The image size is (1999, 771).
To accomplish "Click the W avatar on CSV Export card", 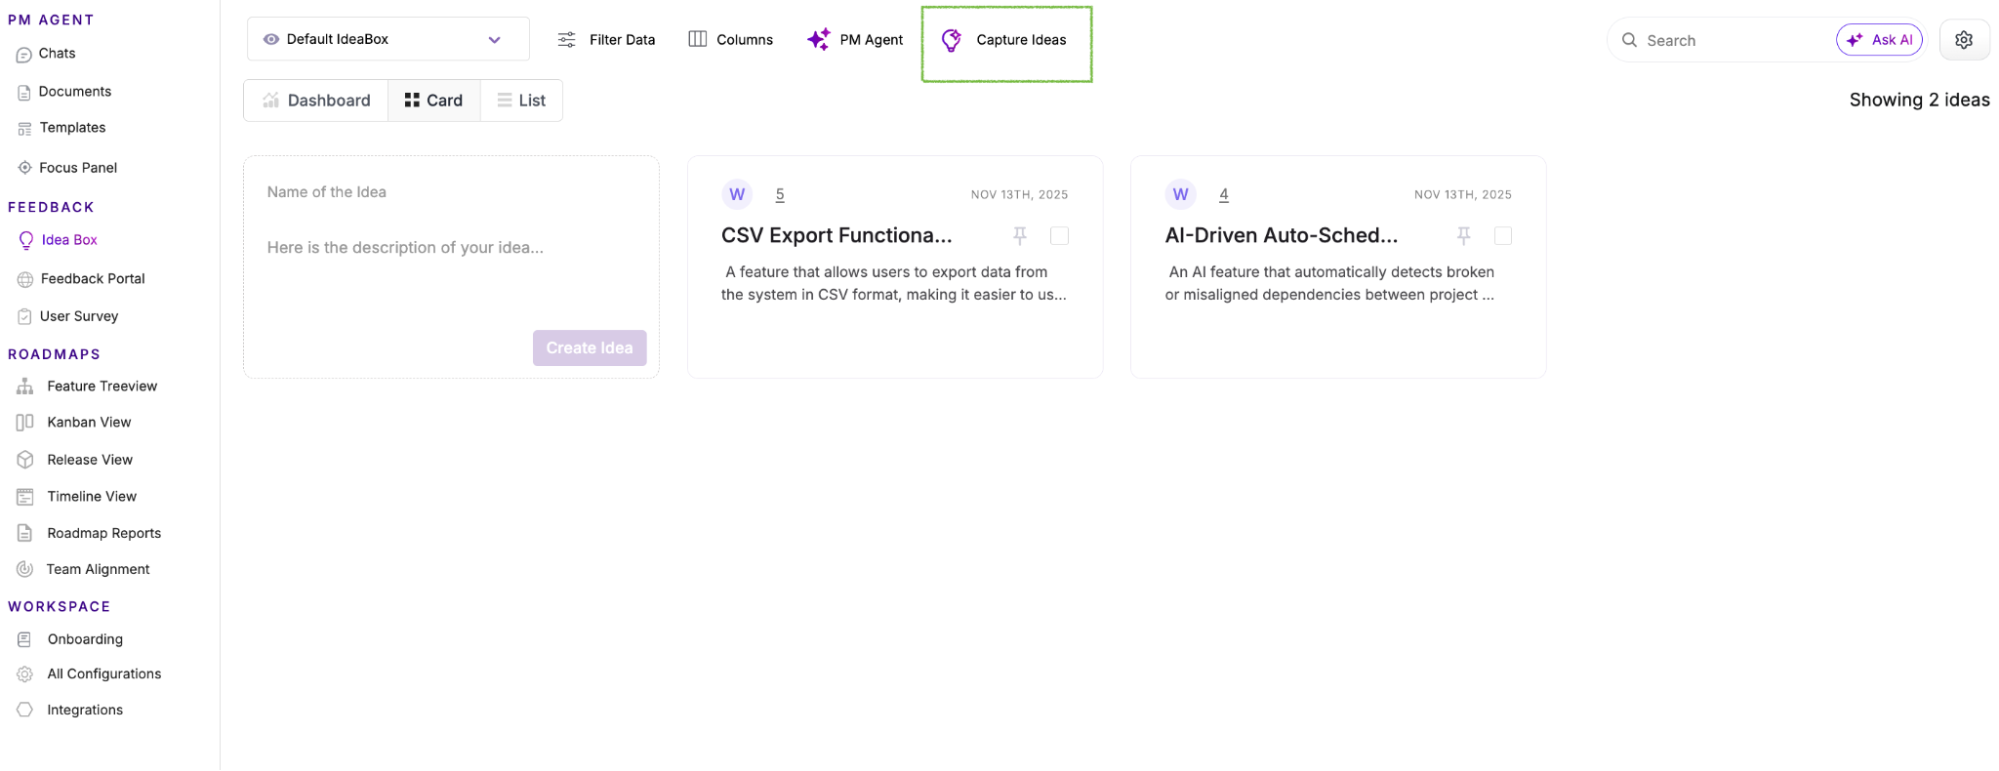I will (x=737, y=194).
